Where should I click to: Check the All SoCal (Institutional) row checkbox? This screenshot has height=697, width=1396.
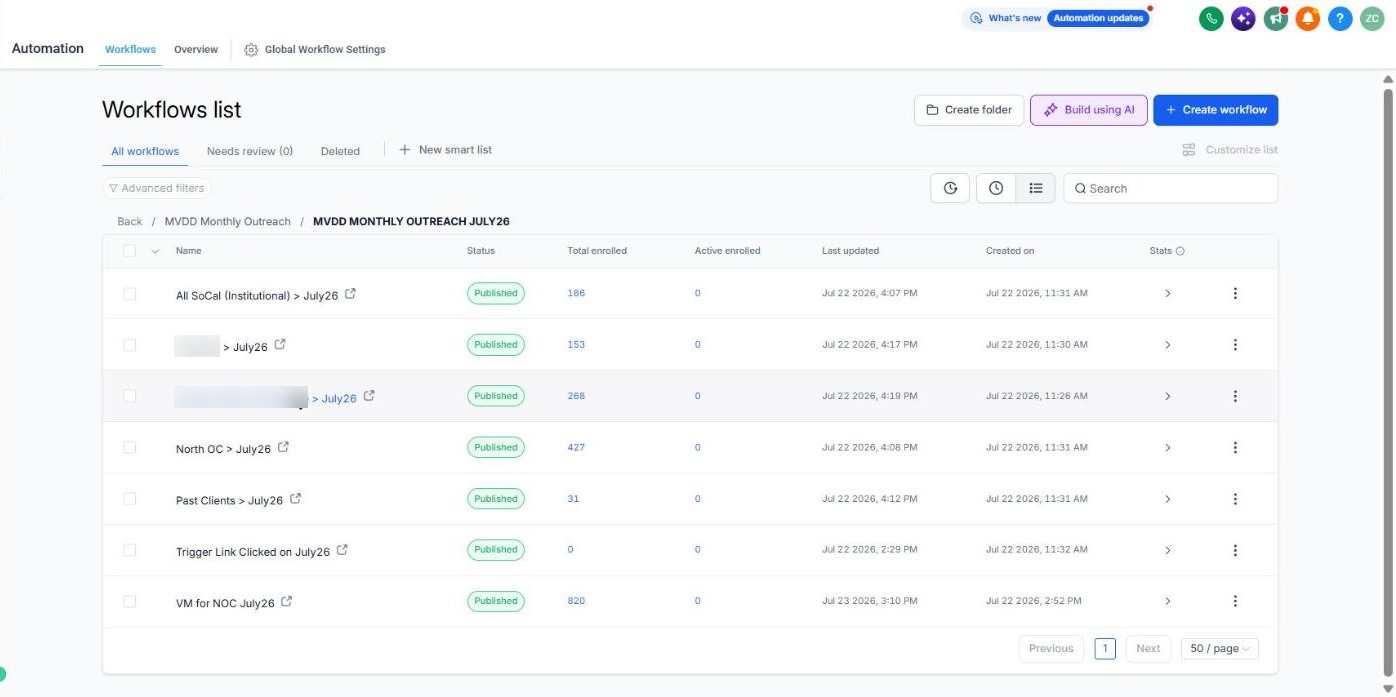coord(129,293)
